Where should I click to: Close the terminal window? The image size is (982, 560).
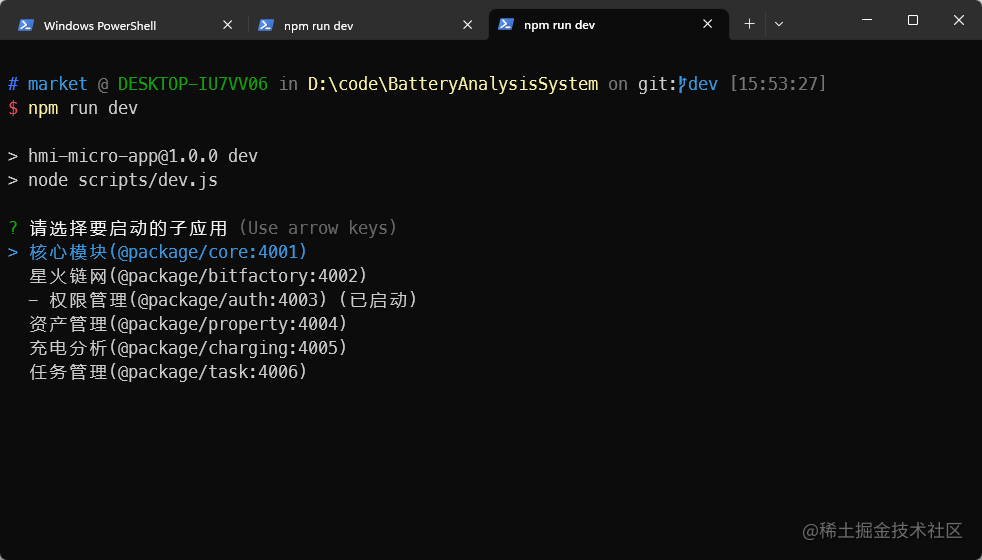pos(959,20)
